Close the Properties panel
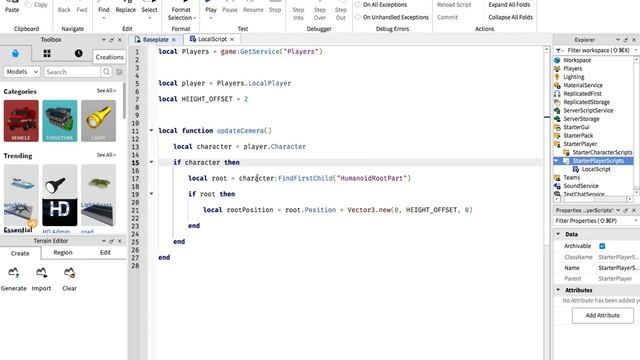The image size is (640, 360). tap(634, 210)
